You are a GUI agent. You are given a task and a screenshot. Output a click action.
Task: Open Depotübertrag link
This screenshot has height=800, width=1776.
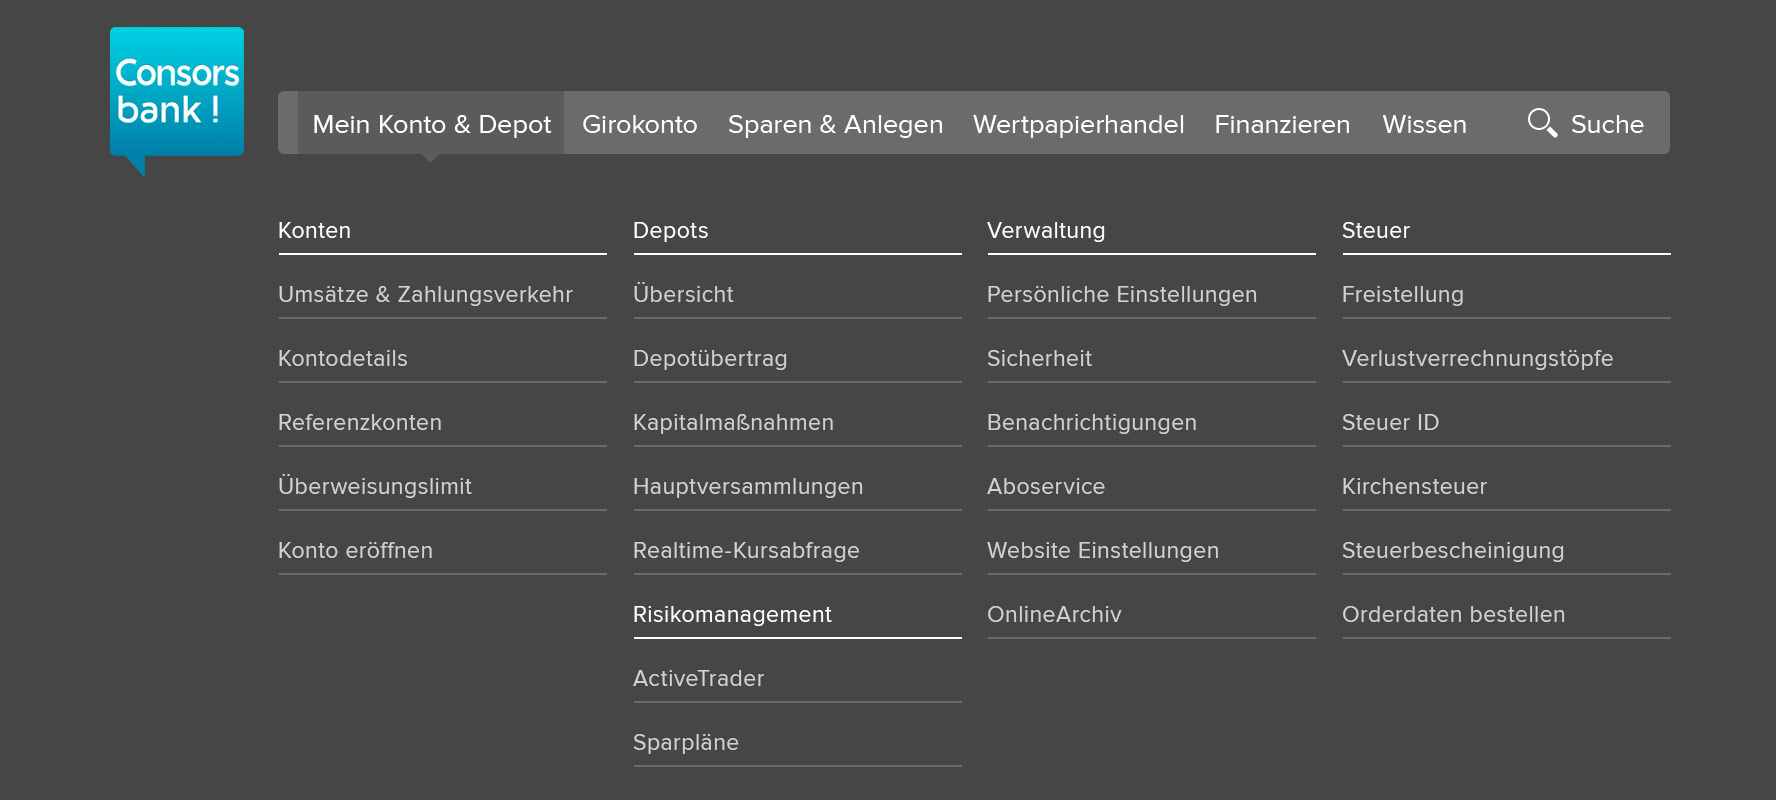[710, 359]
